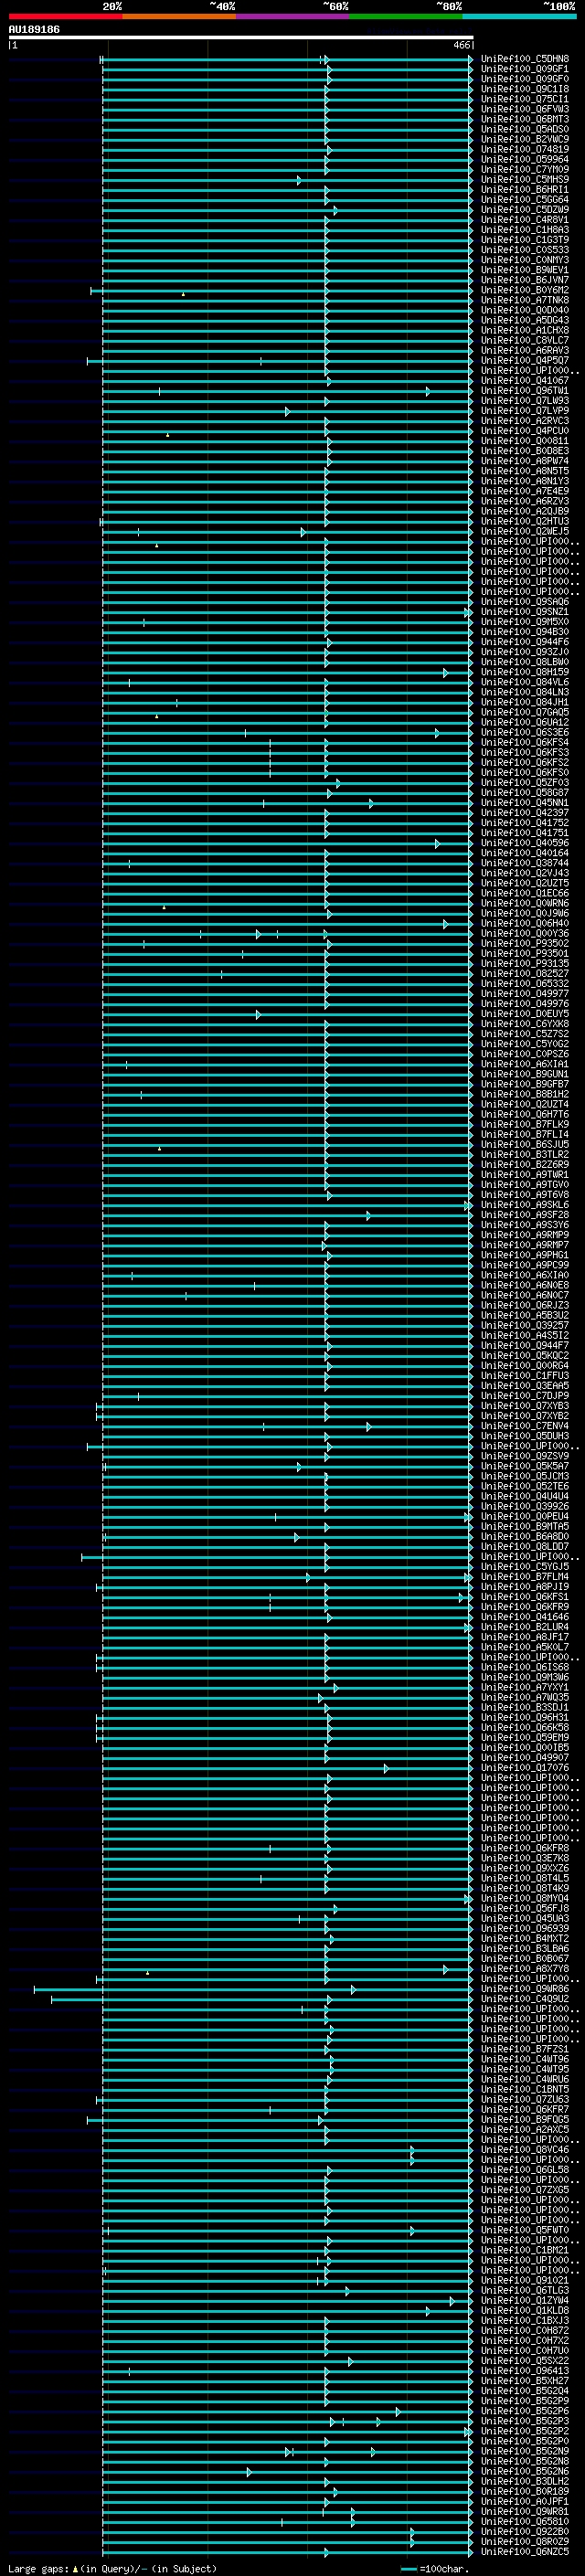Select hit label UniRef100_C1BM21
The height and width of the screenshot is (2576, 585).
[525, 2250]
